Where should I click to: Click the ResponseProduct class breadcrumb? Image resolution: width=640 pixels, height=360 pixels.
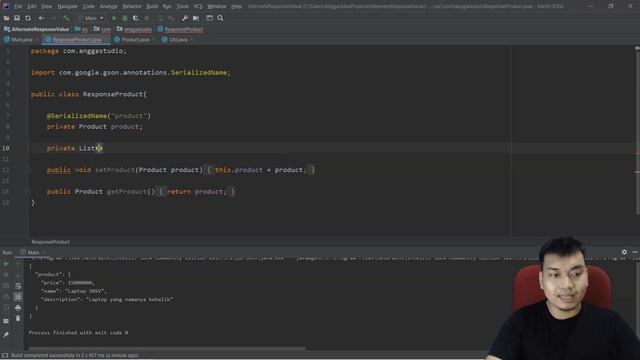[180, 29]
